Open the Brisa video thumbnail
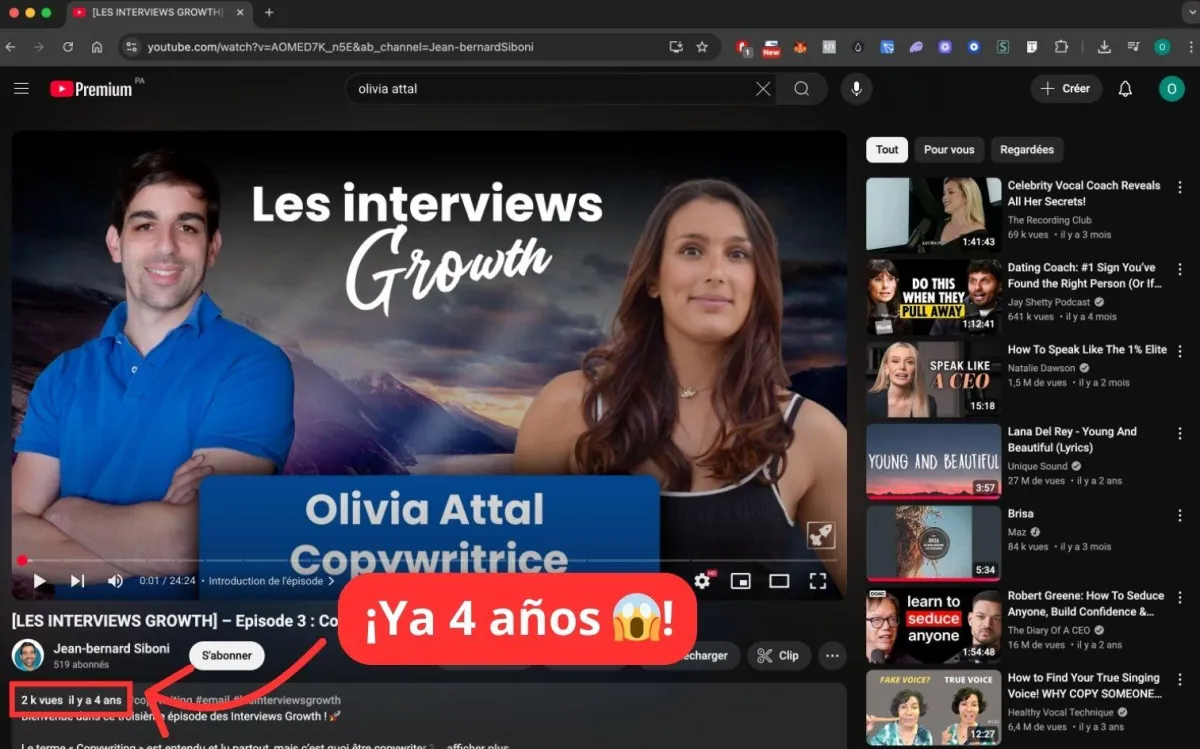 pyautogui.click(x=933, y=543)
